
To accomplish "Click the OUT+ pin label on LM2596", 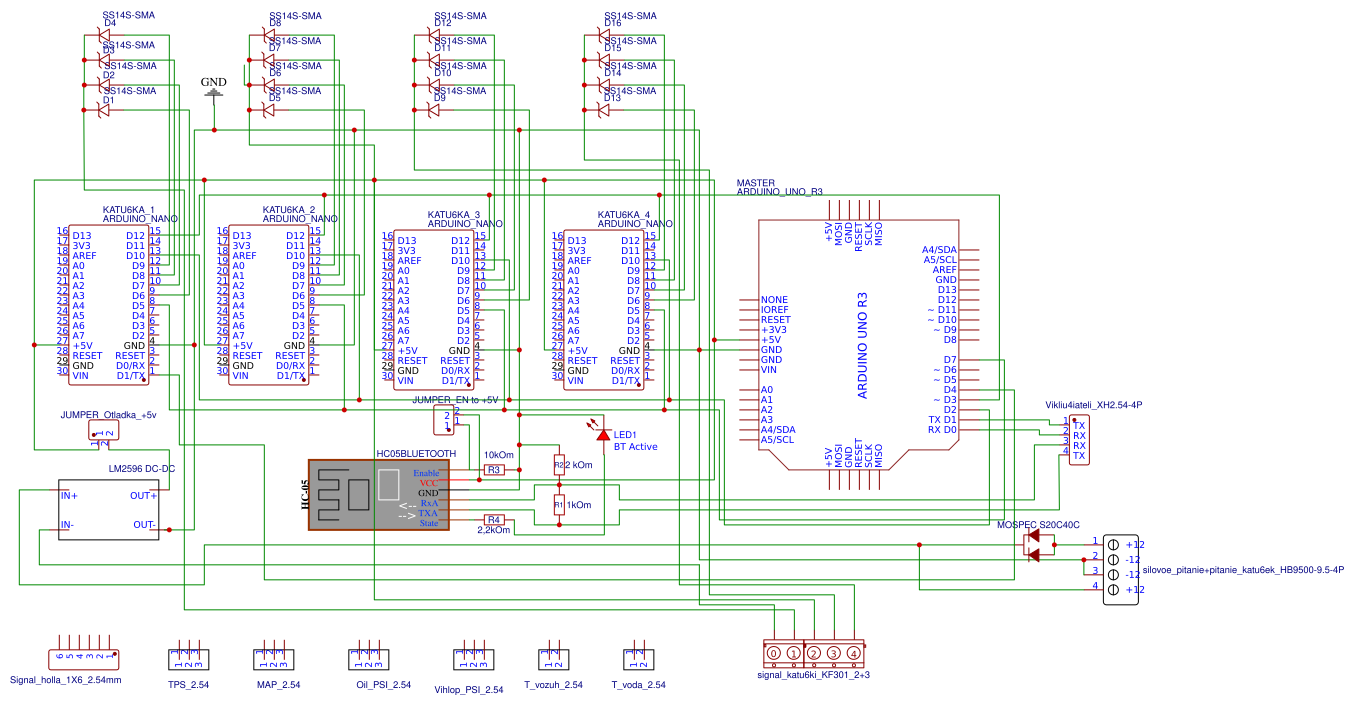I will click(146, 495).
